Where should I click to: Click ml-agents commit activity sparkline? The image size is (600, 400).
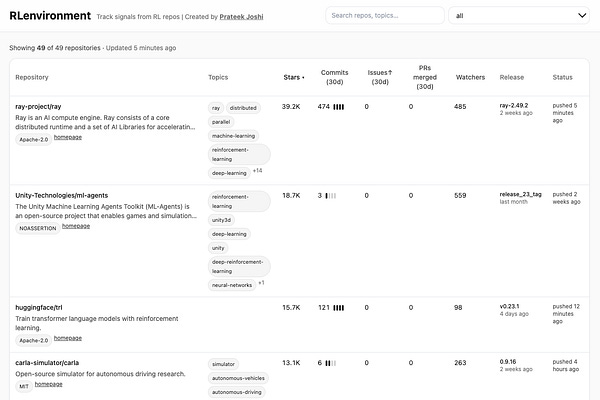click(331, 196)
